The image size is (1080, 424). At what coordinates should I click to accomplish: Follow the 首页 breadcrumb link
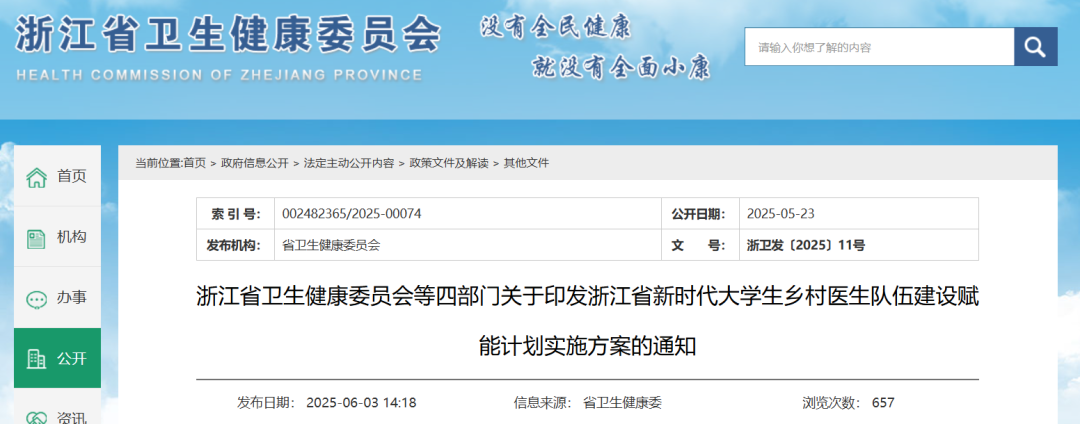(195, 163)
